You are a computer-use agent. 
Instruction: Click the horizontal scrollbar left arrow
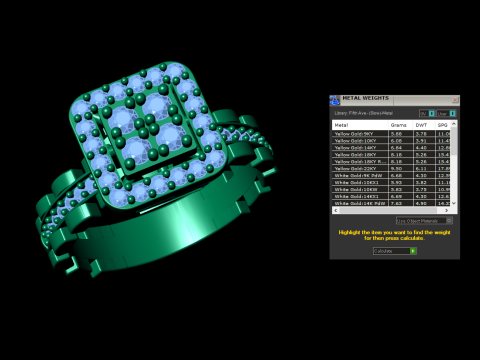[x=335, y=210]
